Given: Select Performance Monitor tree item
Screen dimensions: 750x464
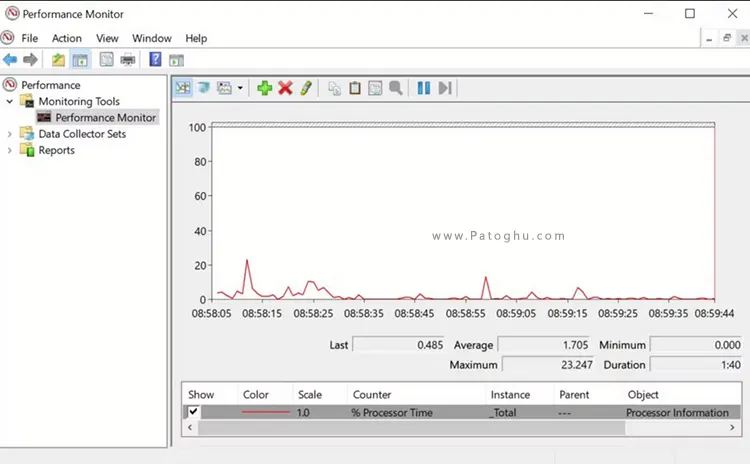Looking at the screenshot, I should 105,118.
